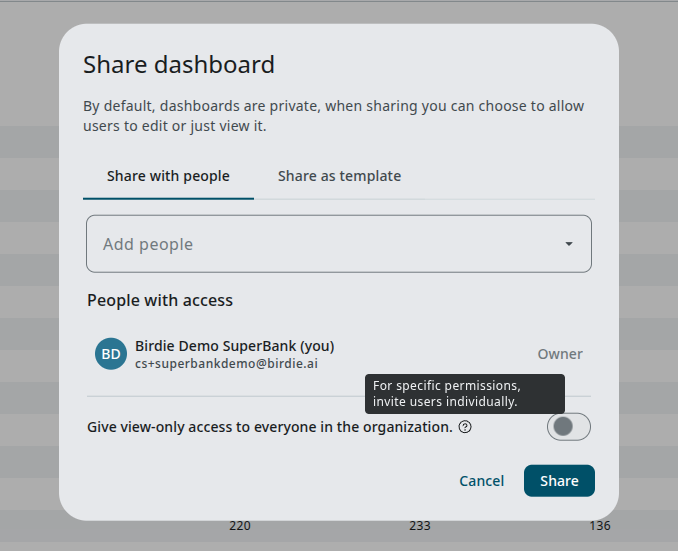Click the People with access heading

(160, 300)
